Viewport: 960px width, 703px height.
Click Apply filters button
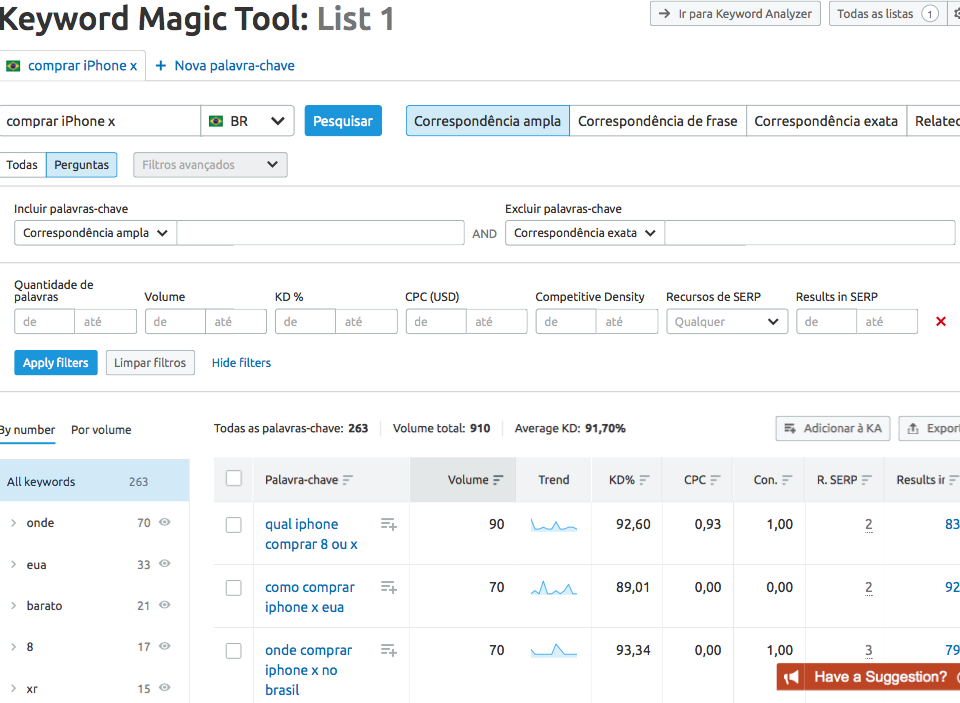(x=56, y=363)
